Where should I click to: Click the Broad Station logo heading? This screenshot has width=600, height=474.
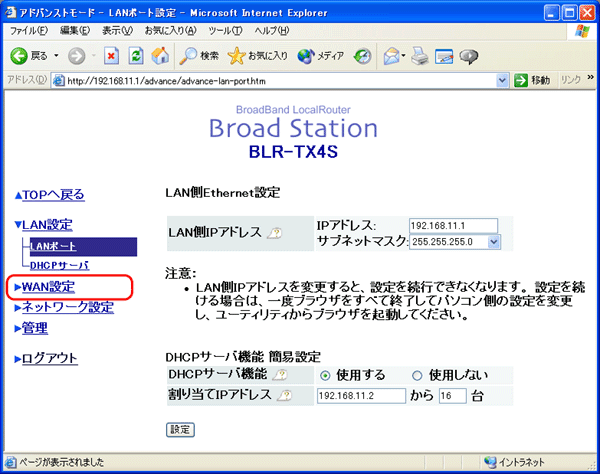click(293, 128)
